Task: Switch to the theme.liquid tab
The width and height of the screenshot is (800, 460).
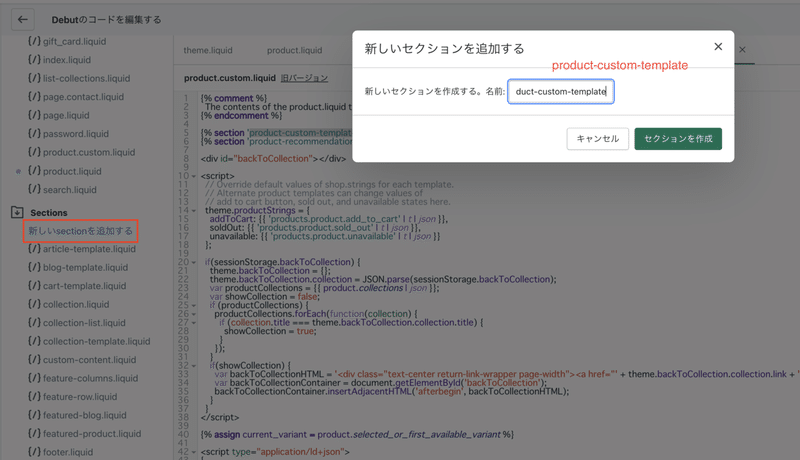Action: pos(208,50)
